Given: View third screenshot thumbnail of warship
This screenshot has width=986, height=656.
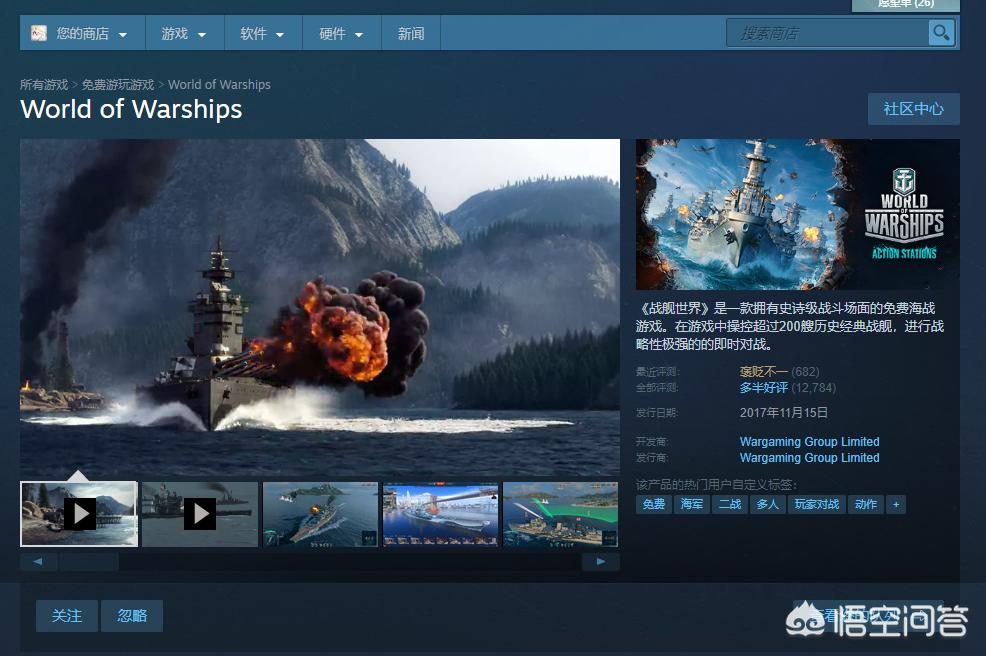Looking at the screenshot, I should click(321, 514).
